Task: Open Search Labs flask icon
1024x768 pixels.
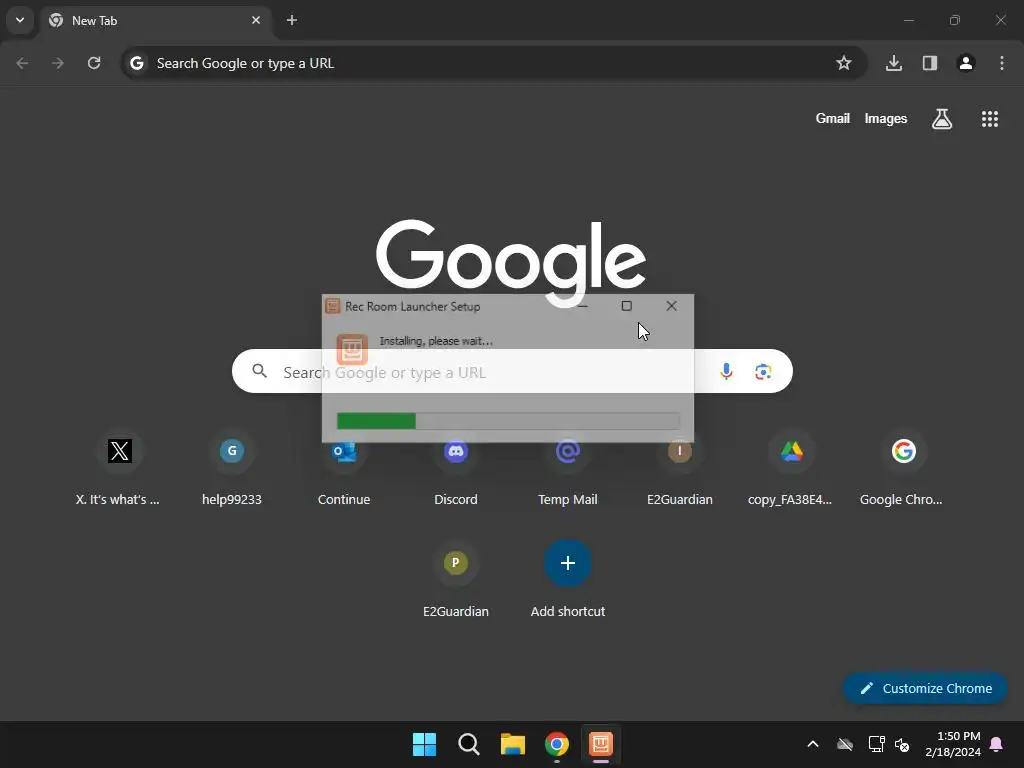Action: point(942,119)
